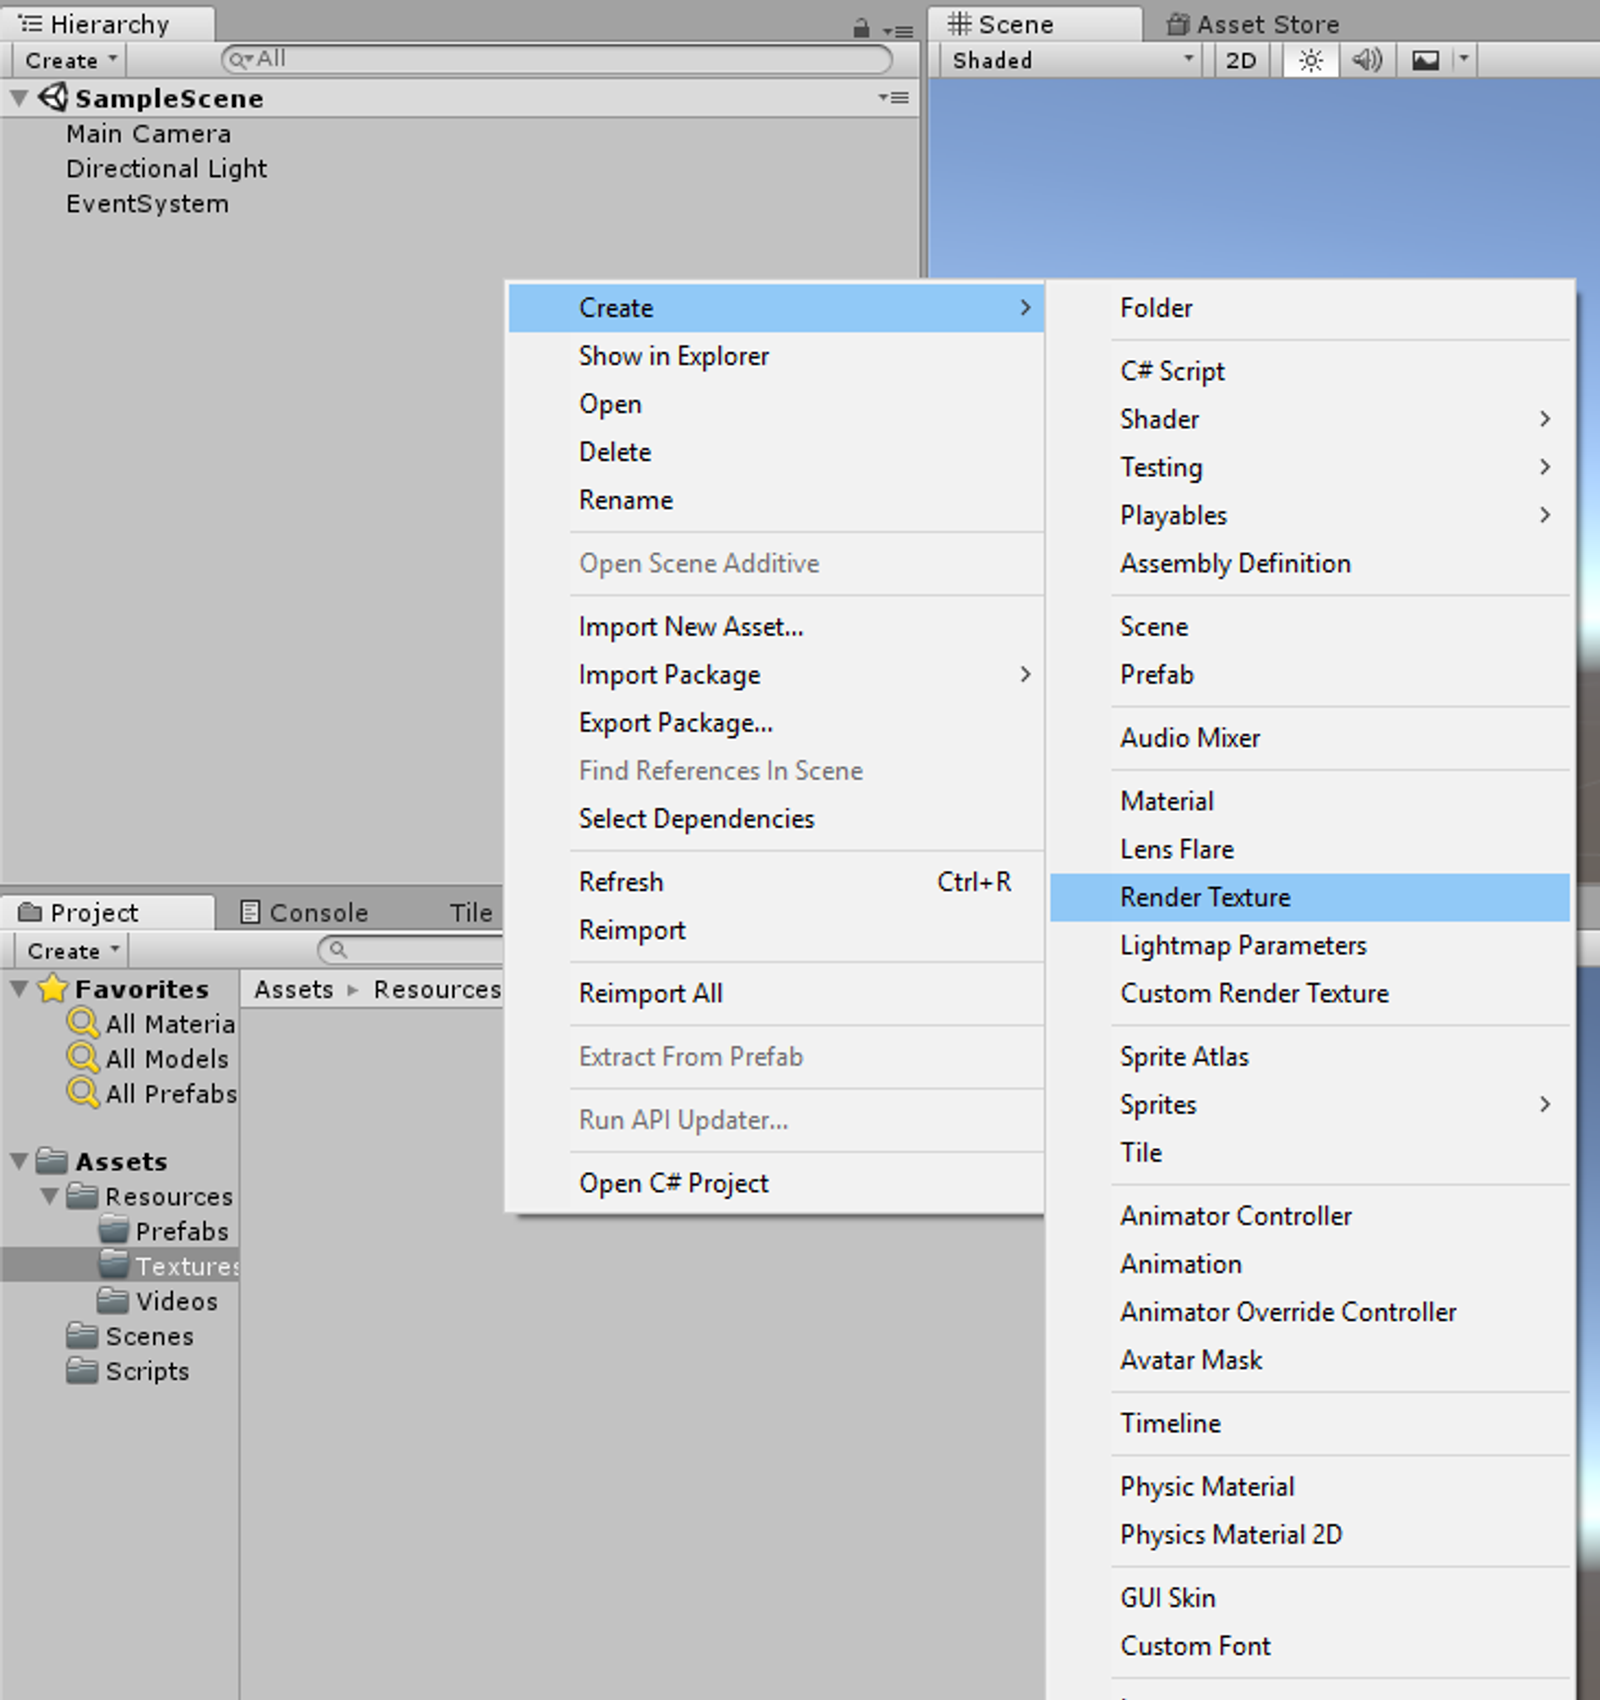Choose Delete from the context menu
The height and width of the screenshot is (1700, 1600).
776,452
